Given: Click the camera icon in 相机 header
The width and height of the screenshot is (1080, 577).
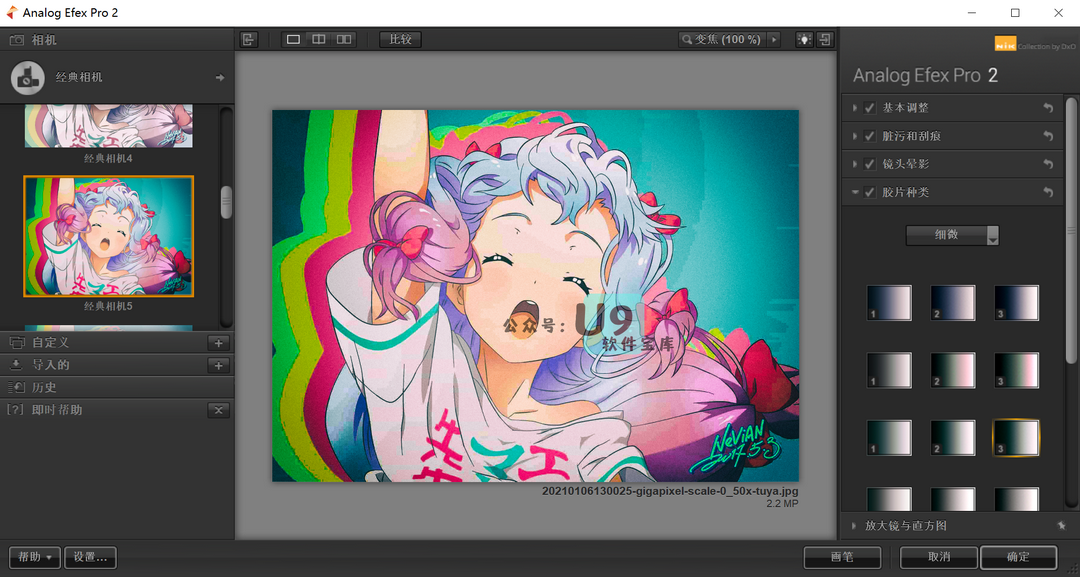Looking at the screenshot, I should (17, 40).
